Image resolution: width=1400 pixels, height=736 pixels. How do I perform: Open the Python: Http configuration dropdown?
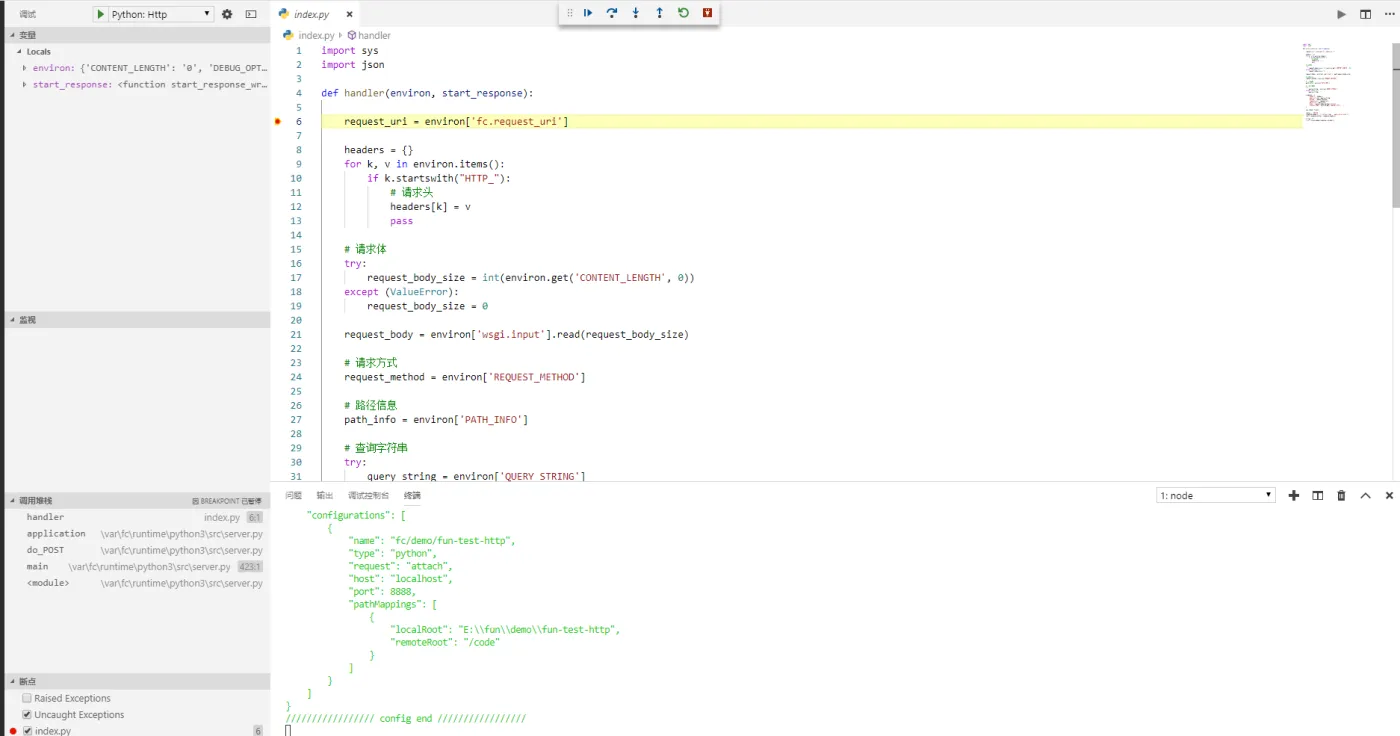[153, 14]
